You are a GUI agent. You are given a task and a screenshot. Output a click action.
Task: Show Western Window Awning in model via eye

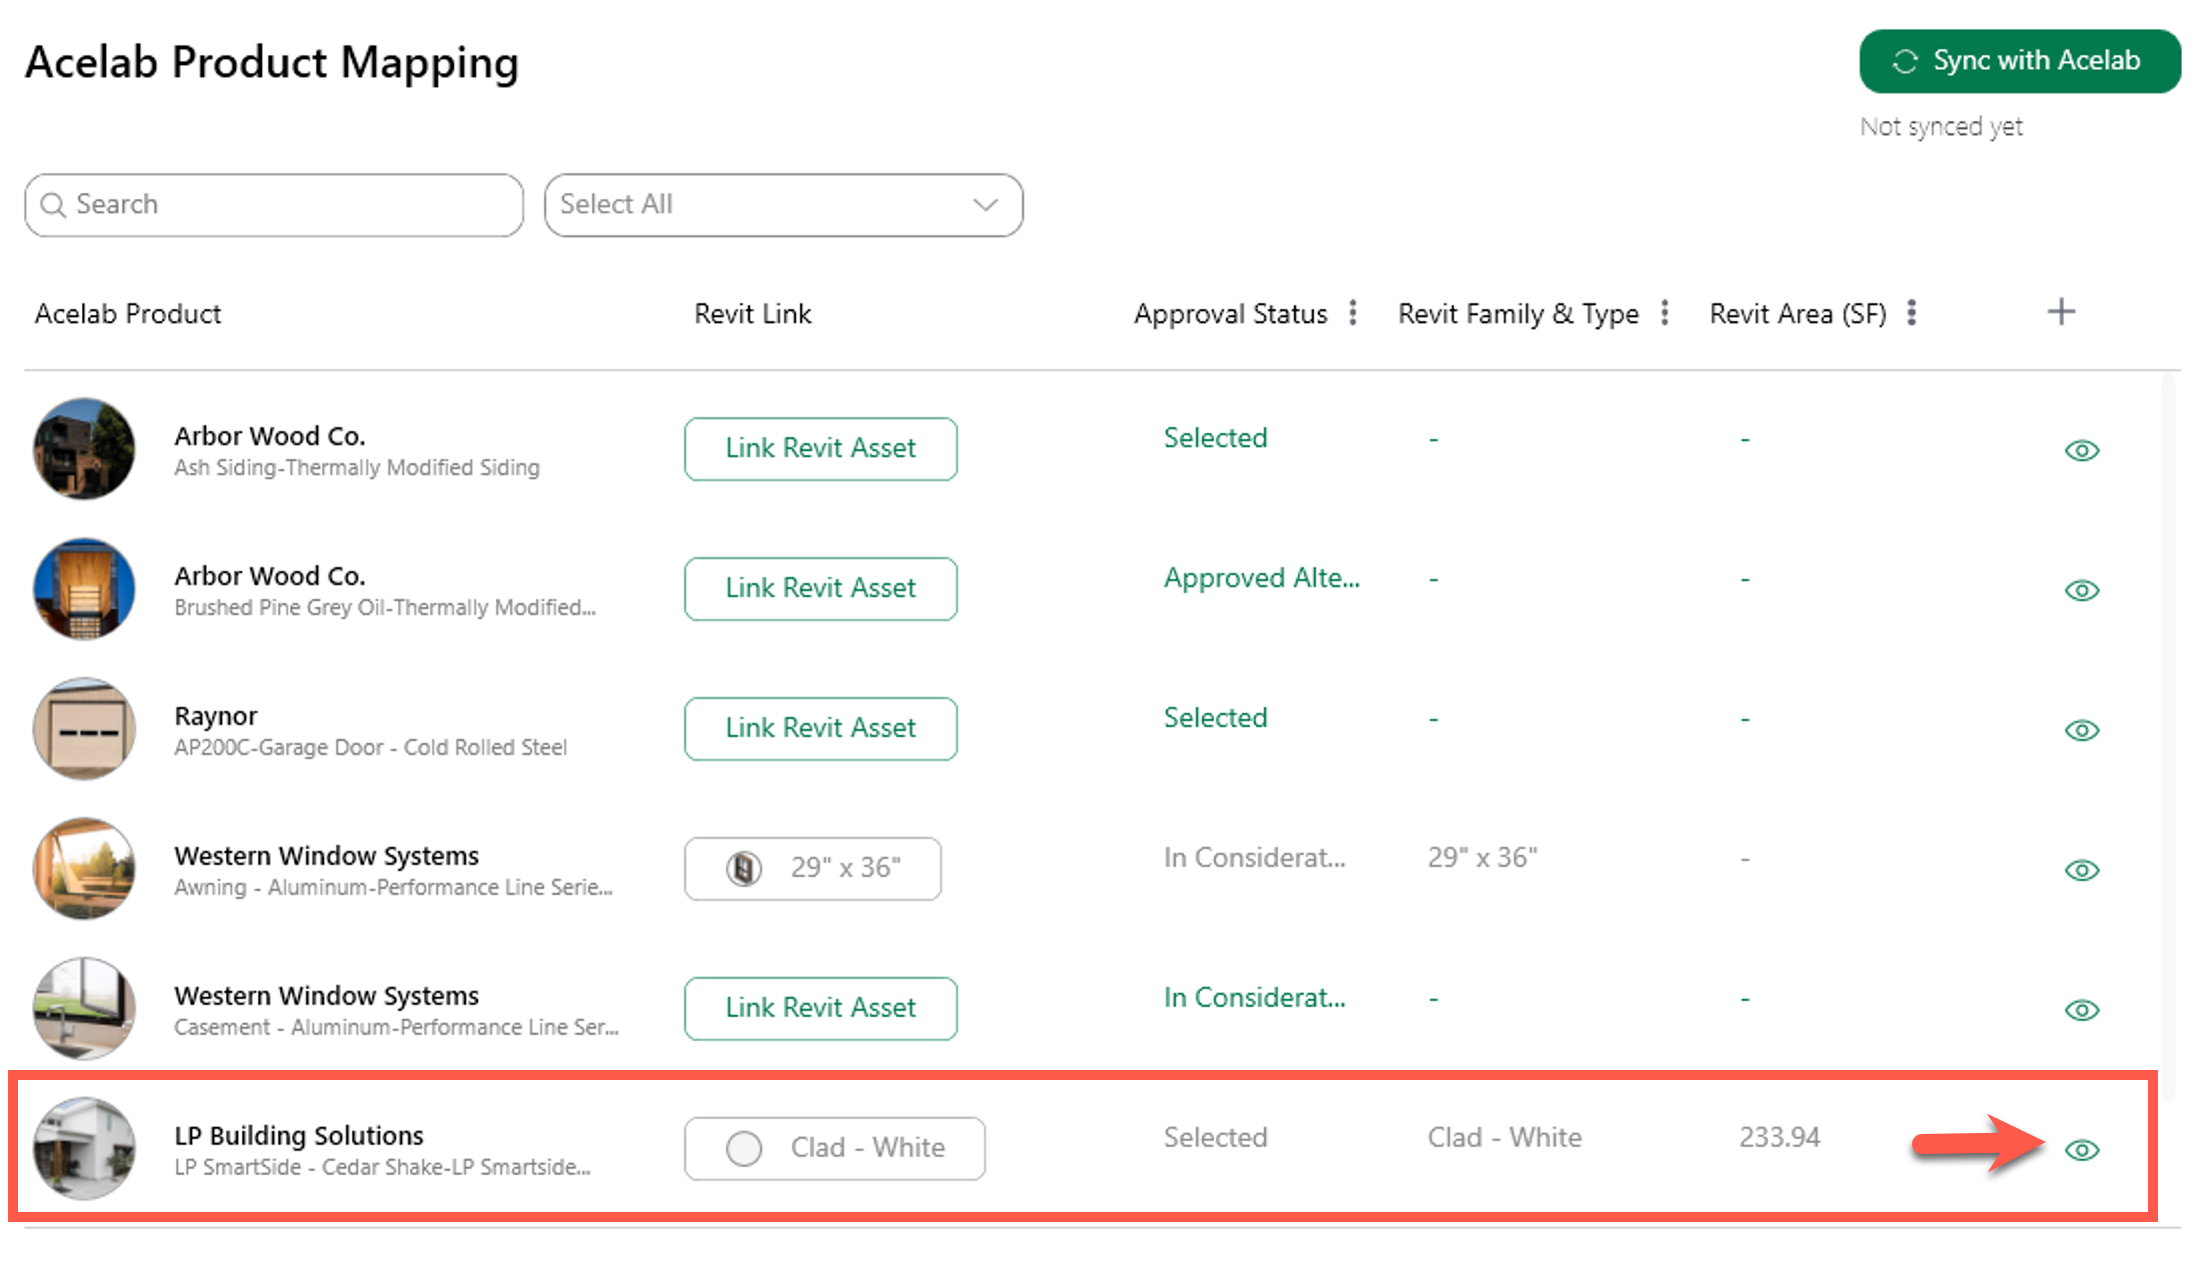pos(2082,870)
